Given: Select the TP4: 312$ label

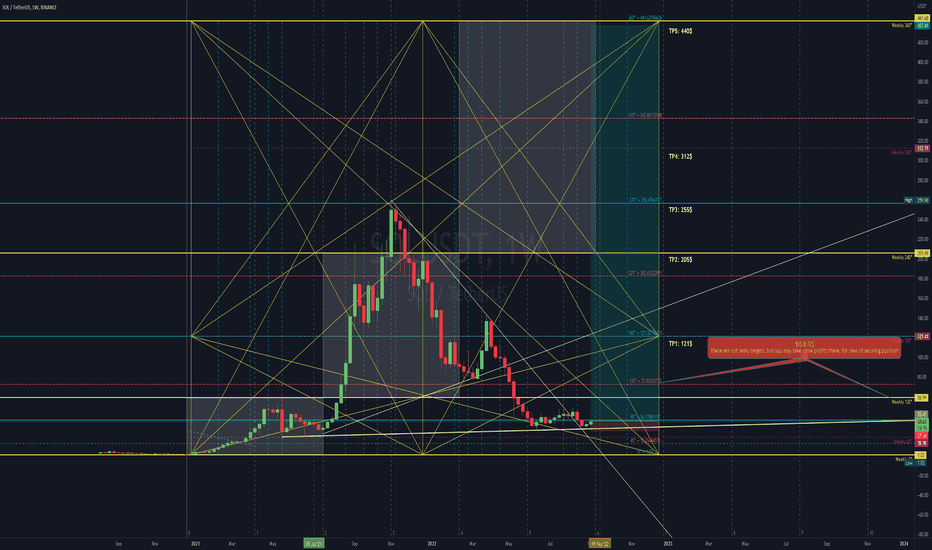Looking at the screenshot, I should pos(680,156).
